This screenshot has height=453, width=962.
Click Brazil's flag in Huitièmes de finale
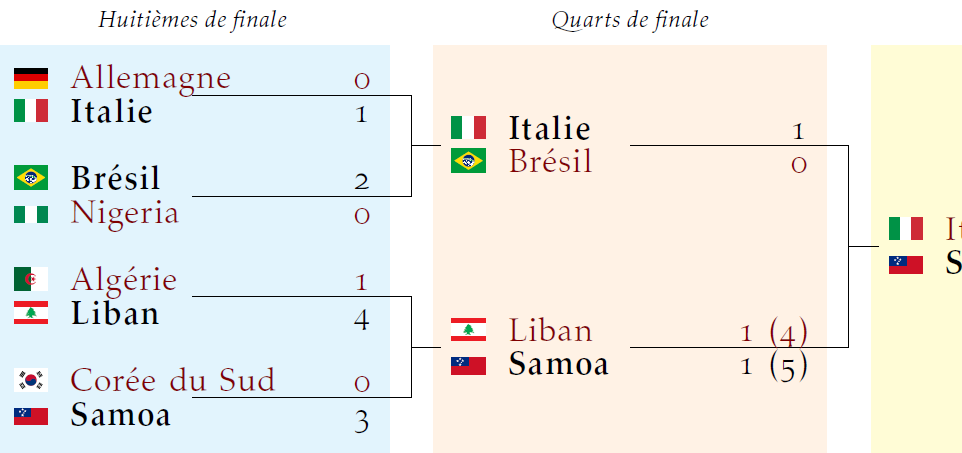click(31, 178)
